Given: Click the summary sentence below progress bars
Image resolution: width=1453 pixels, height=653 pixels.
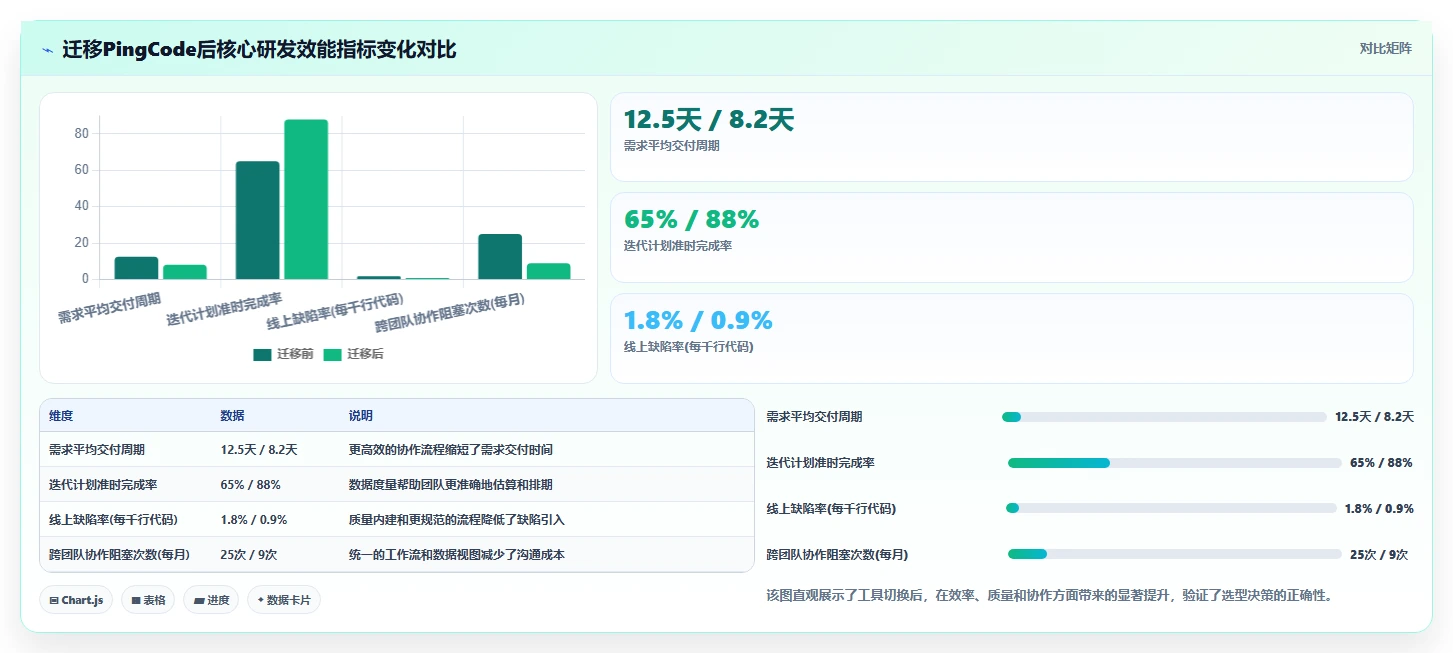Looking at the screenshot, I should [1049, 595].
